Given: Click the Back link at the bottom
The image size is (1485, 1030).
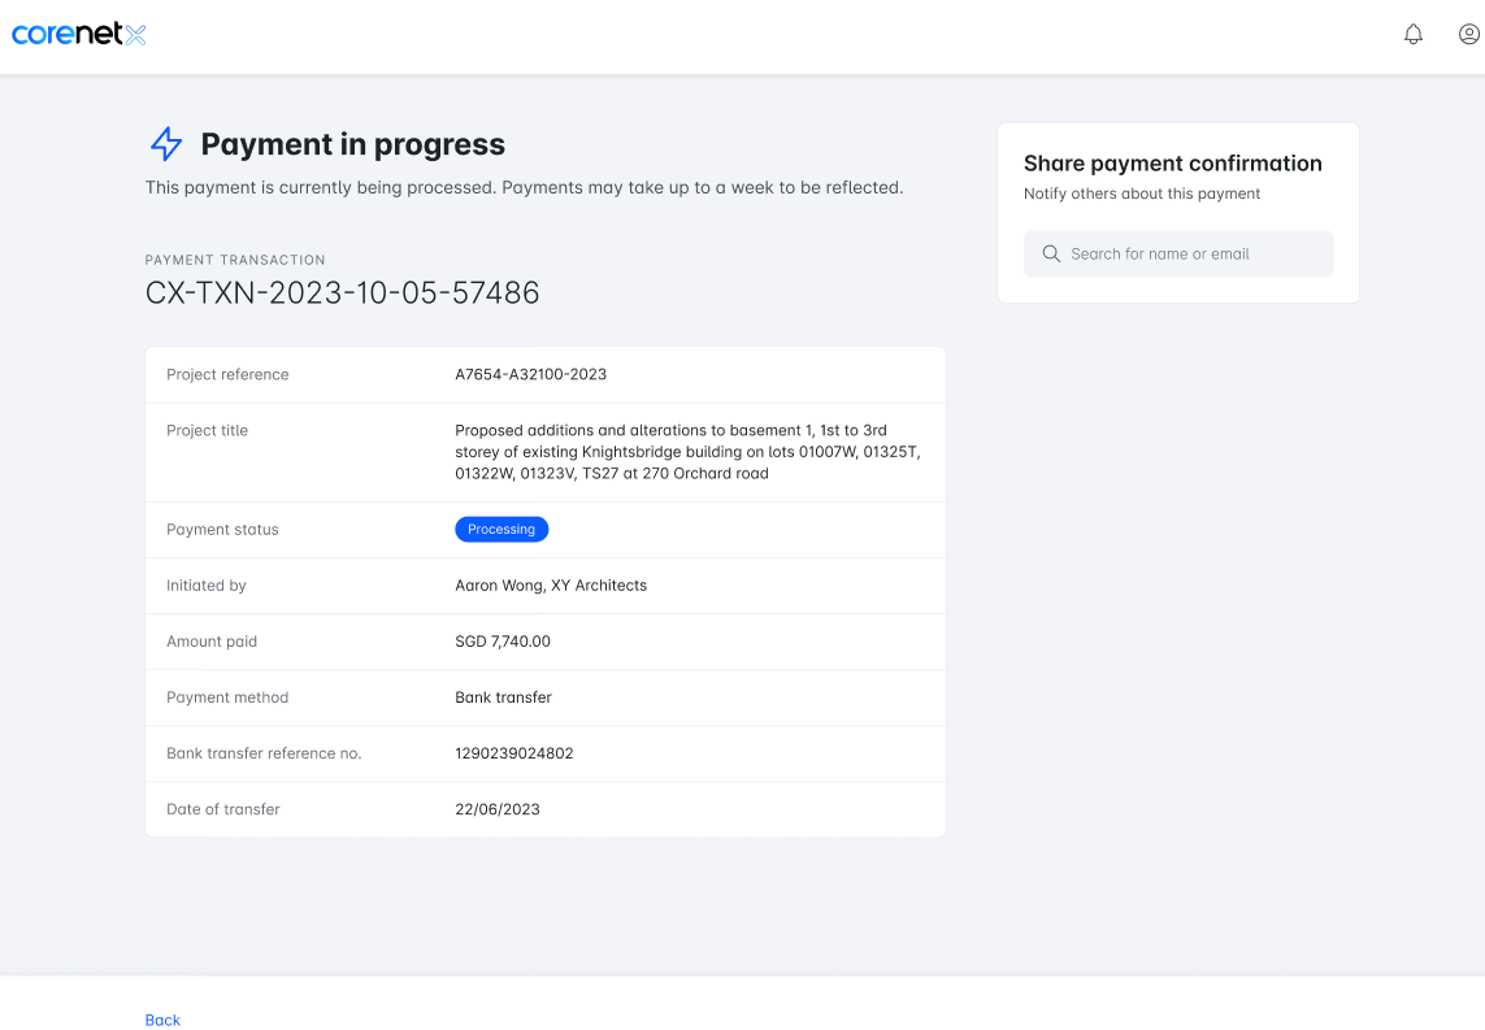Looking at the screenshot, I should pos(162,1019).
